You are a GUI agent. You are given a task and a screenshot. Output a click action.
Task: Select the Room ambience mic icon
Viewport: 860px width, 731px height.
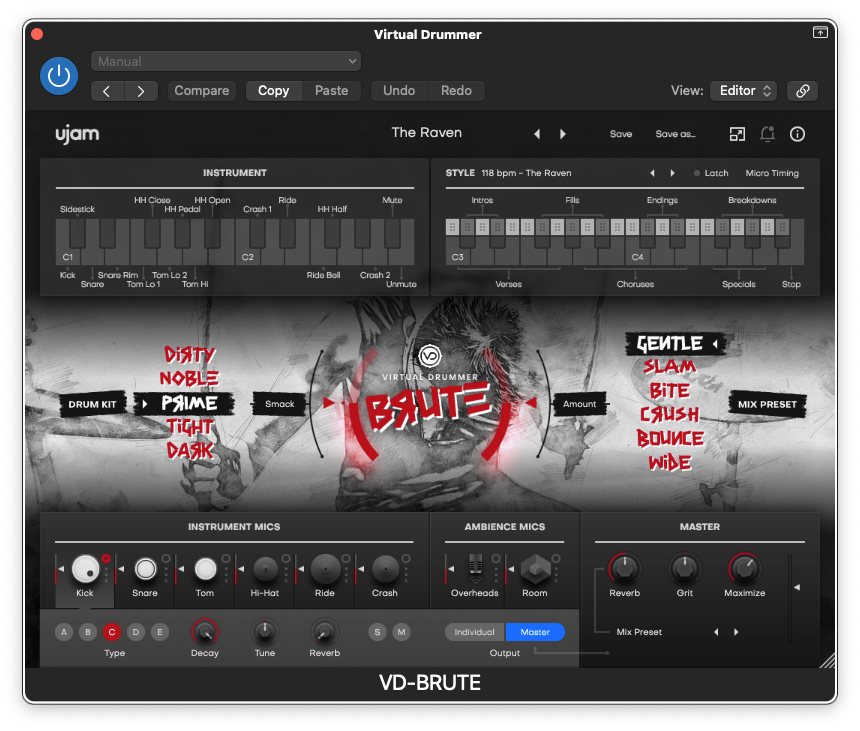[x=535, y=569]
